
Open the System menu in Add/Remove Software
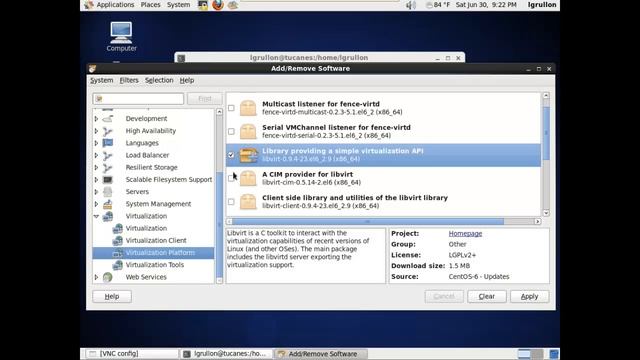click(x=102, y=80)
